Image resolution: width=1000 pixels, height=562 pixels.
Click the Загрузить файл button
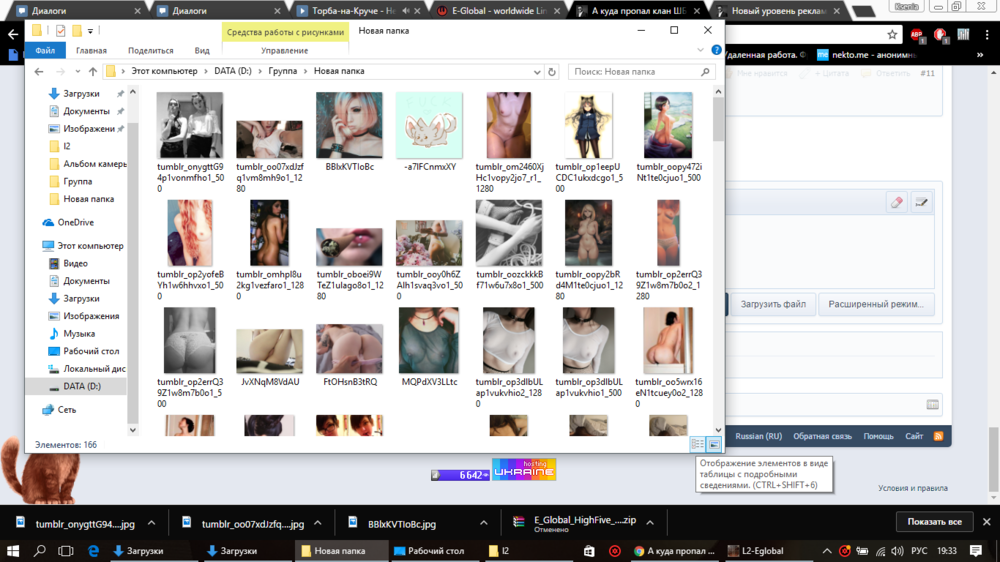[773, 304]
